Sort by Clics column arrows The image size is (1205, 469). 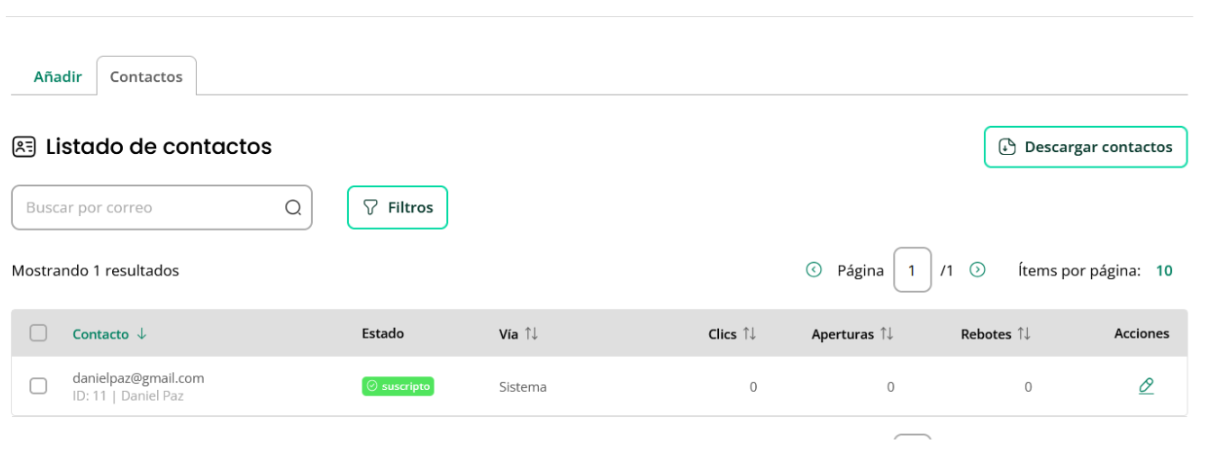(x=749, y=334)
